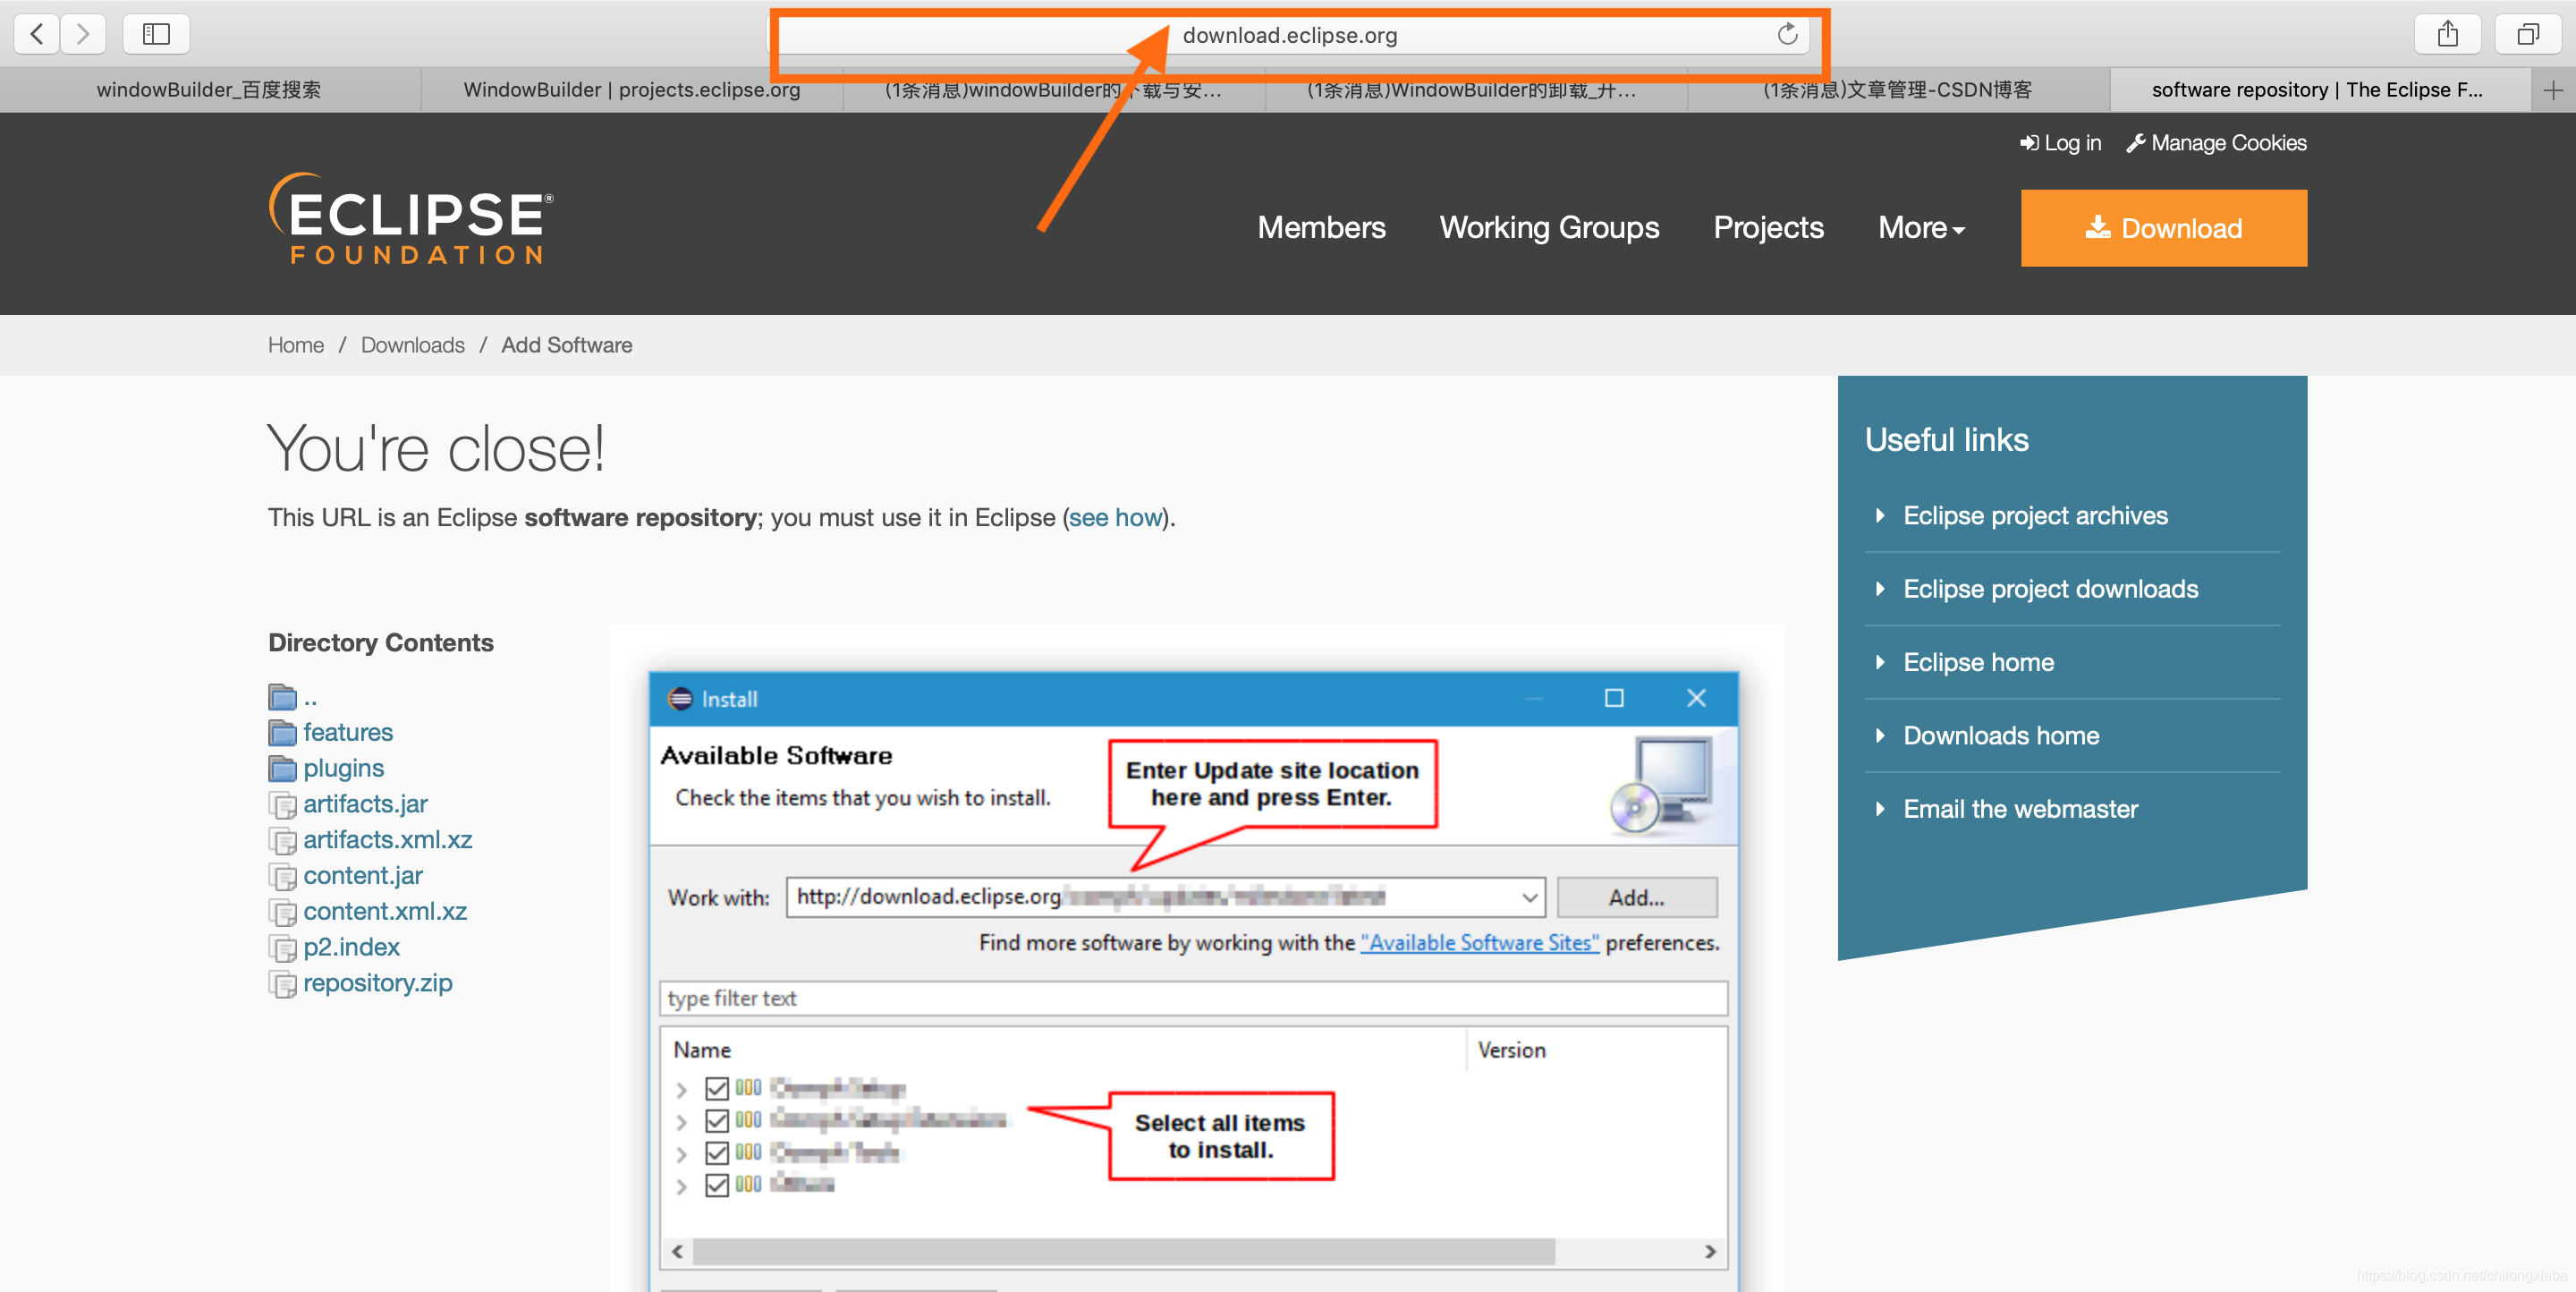This screenshot has height=1292, width=2576.
Task: Click the Home breadcrumb link
Action: (296, 345)
